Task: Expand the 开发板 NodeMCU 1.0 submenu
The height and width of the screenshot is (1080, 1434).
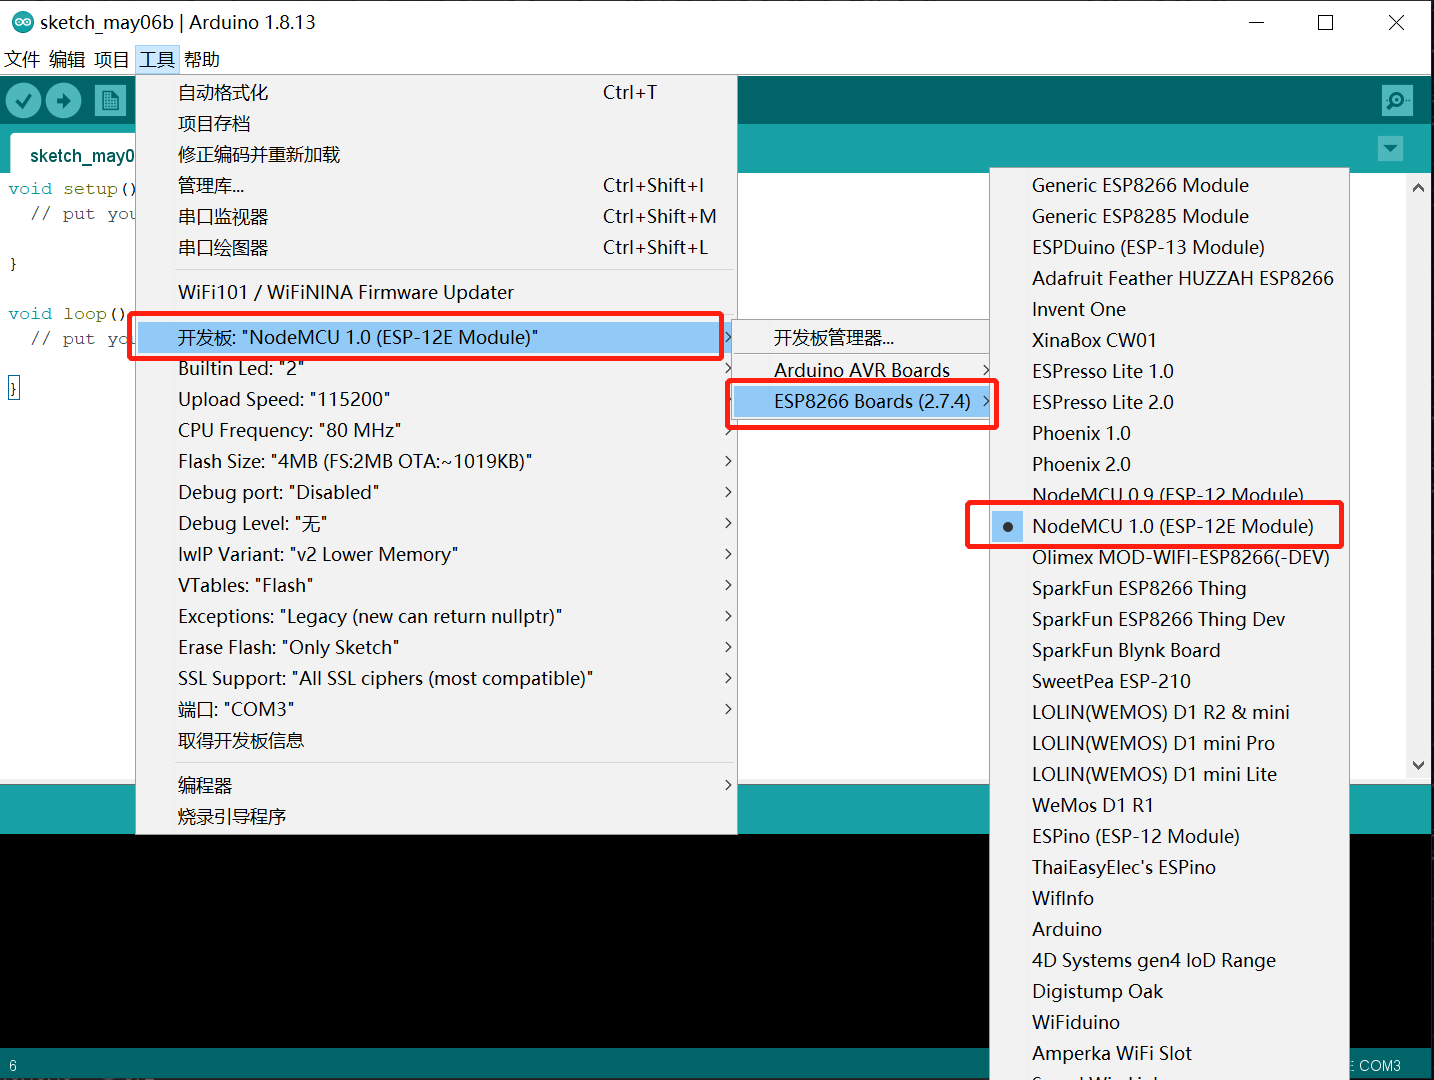Action: coord(436,338)
